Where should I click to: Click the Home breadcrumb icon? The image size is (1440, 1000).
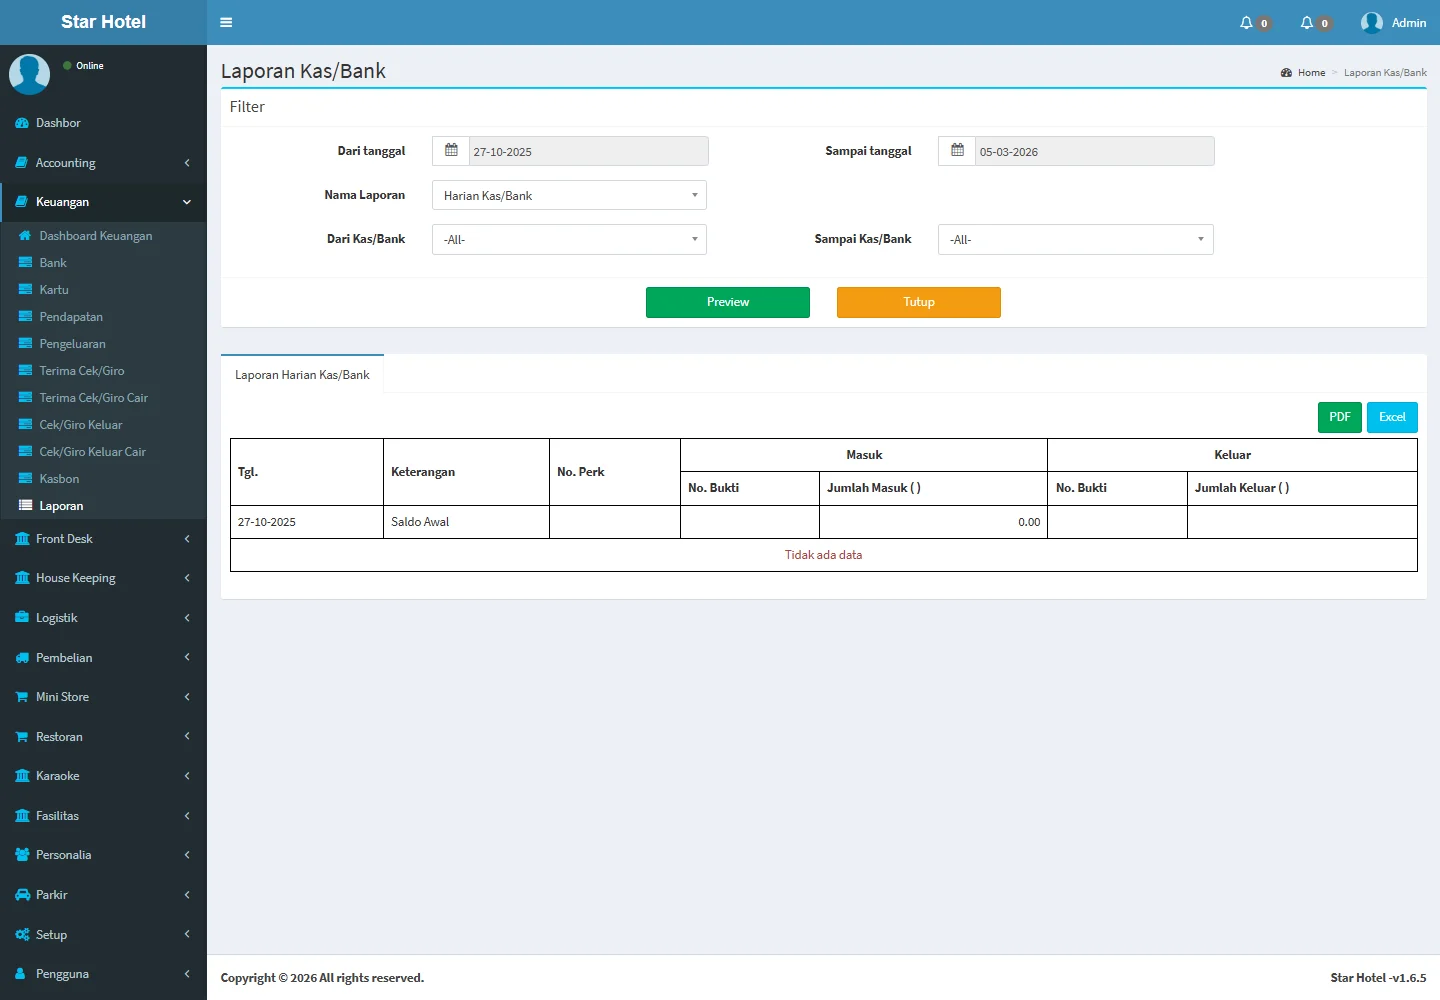[x=1286, y=73]
